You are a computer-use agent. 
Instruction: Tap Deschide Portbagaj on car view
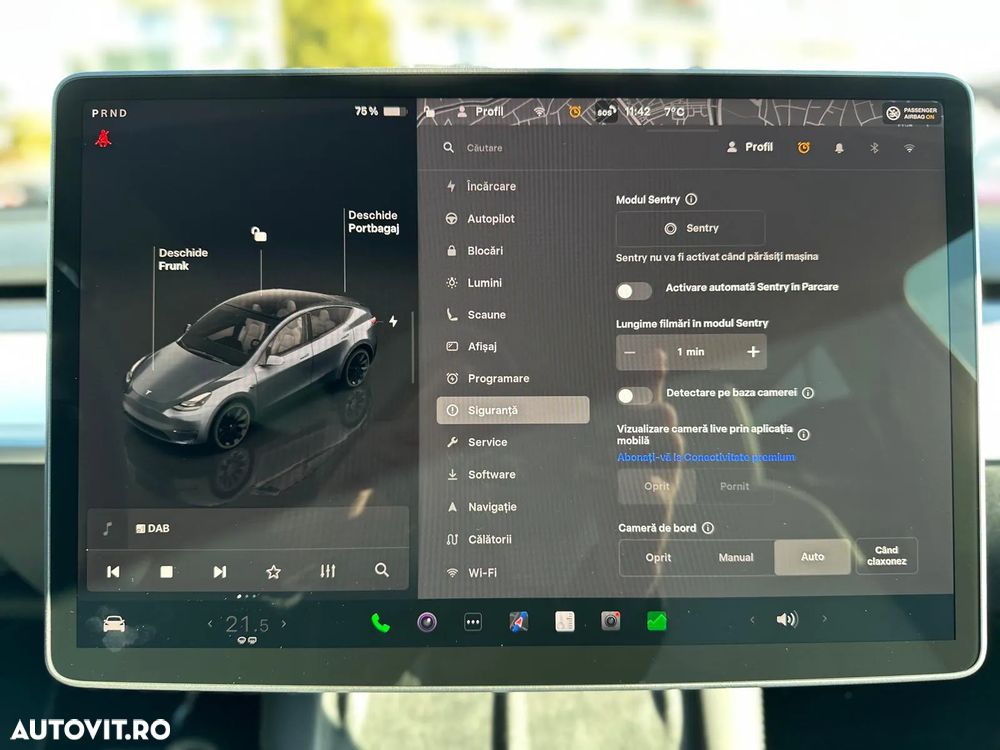[x=373, y=221]
